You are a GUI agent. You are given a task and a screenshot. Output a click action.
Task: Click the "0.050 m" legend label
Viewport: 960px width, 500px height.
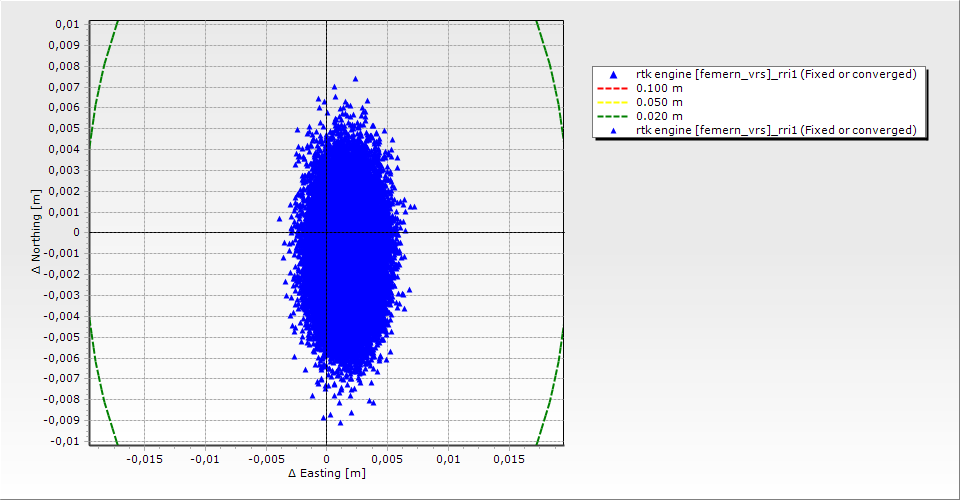[660, 103]
